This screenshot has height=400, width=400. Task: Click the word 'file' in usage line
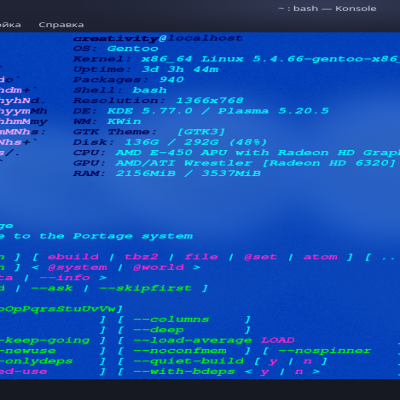201,257
